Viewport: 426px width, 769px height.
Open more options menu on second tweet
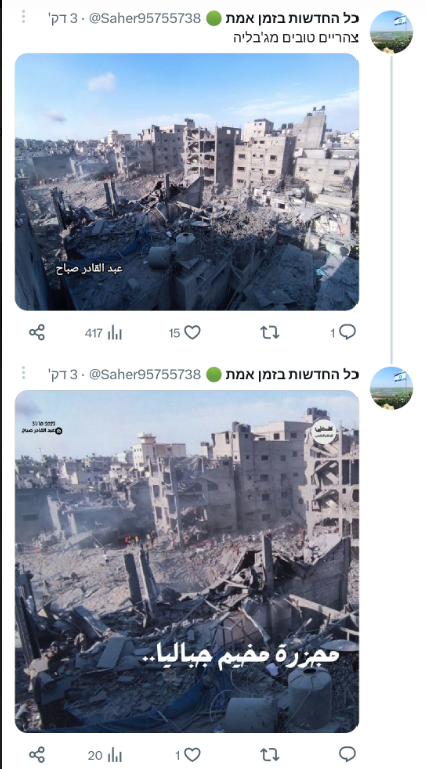click(23, 373)
